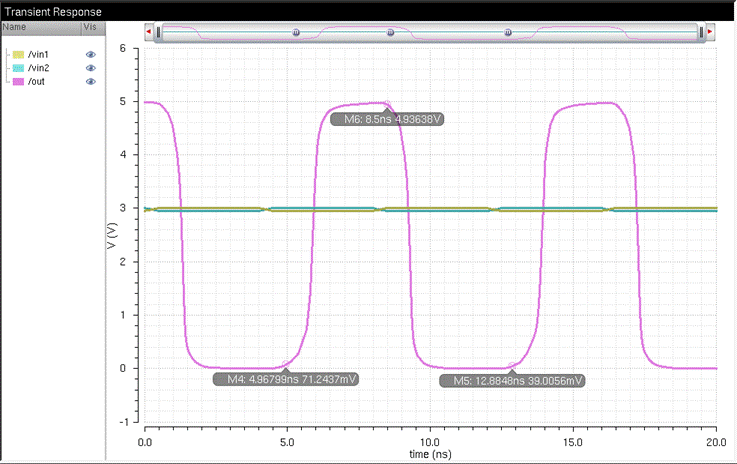737x464 pixels.
Task: Toggle visibility of /out trace
Action: click(91, 81)
